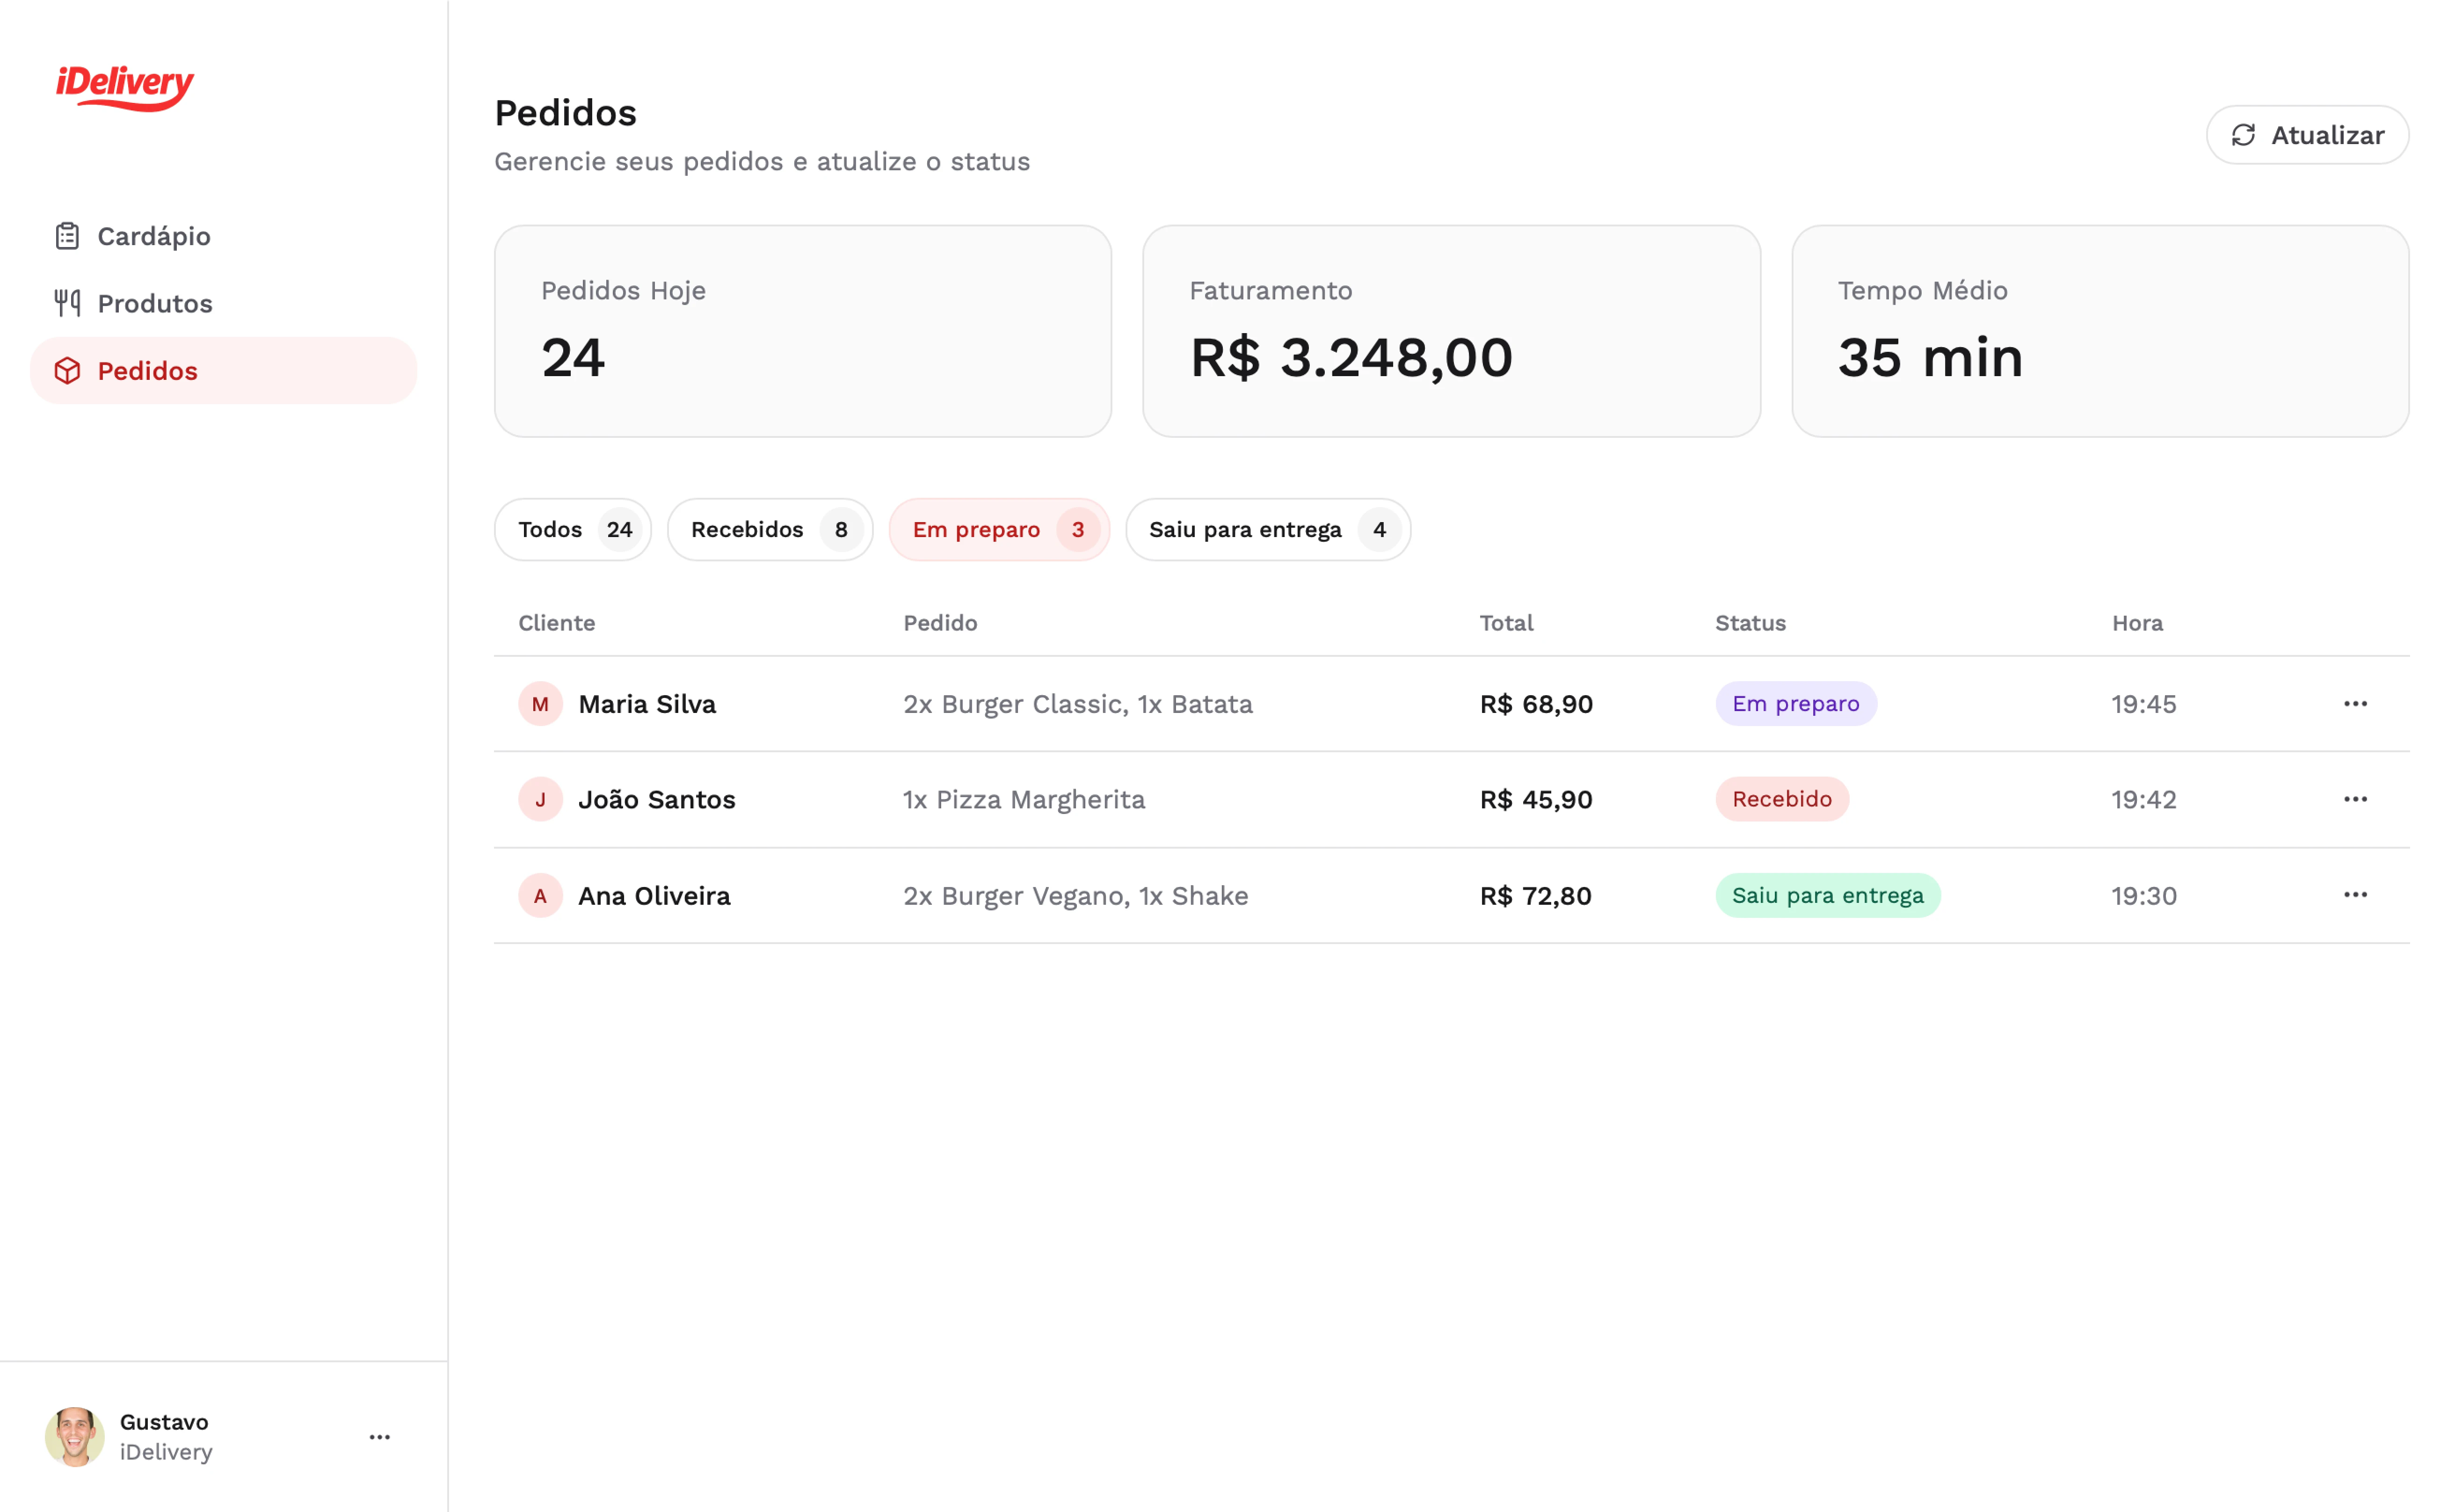Screen dimensions: 2455x1512
Task: Click the iDelivery logo
Action: 125,86
